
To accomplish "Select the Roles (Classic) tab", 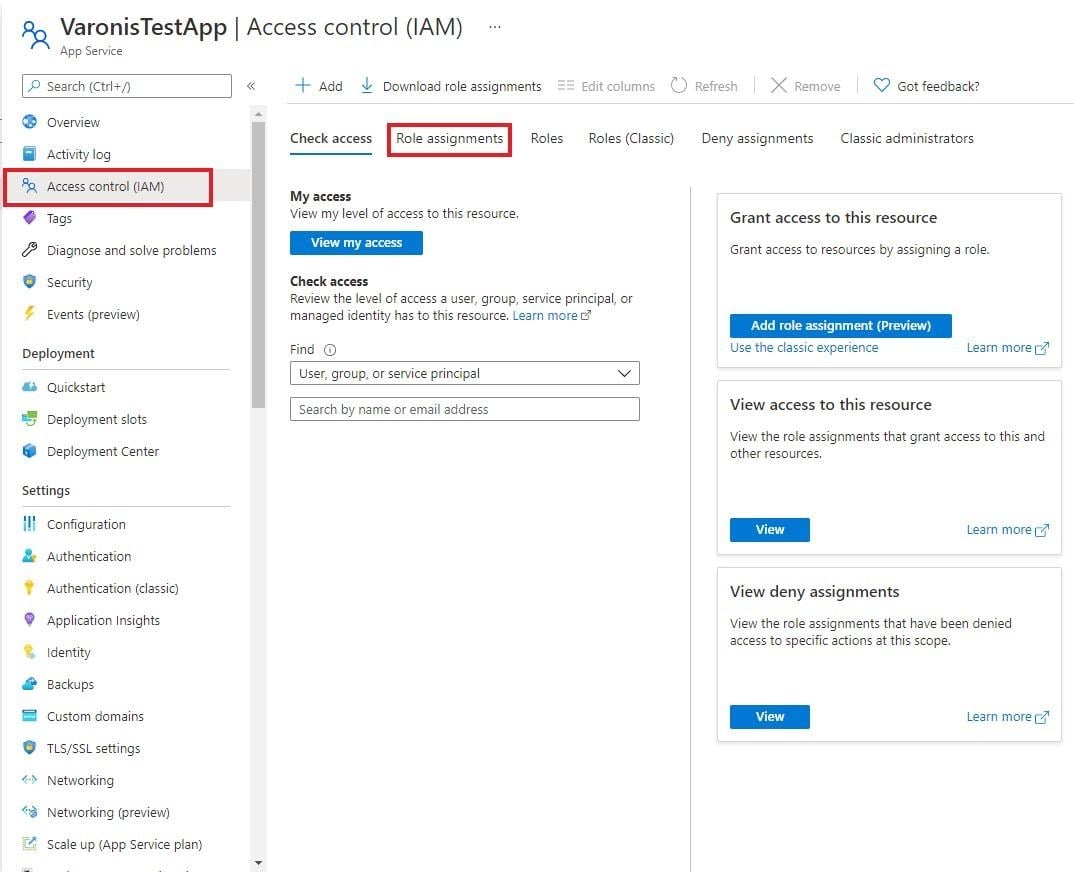I will click(631, 138).
